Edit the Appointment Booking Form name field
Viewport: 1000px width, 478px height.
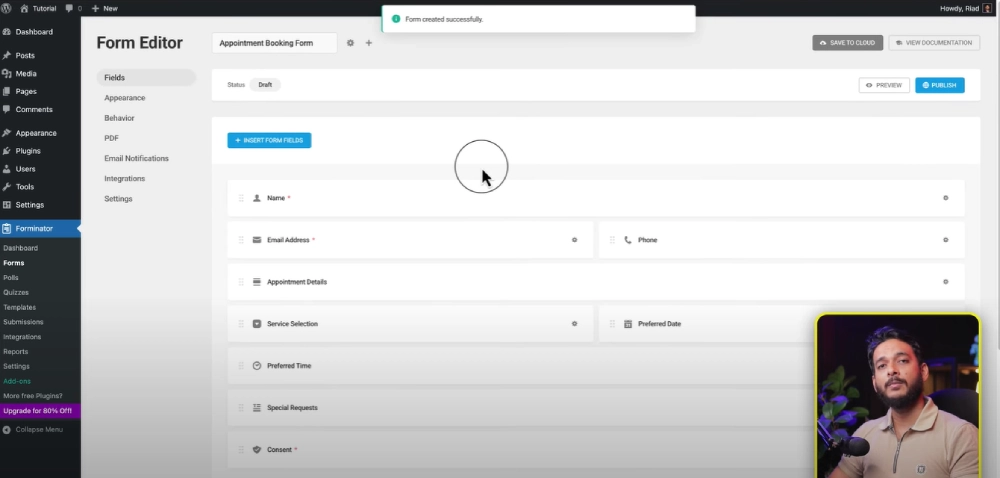(274, 43)
